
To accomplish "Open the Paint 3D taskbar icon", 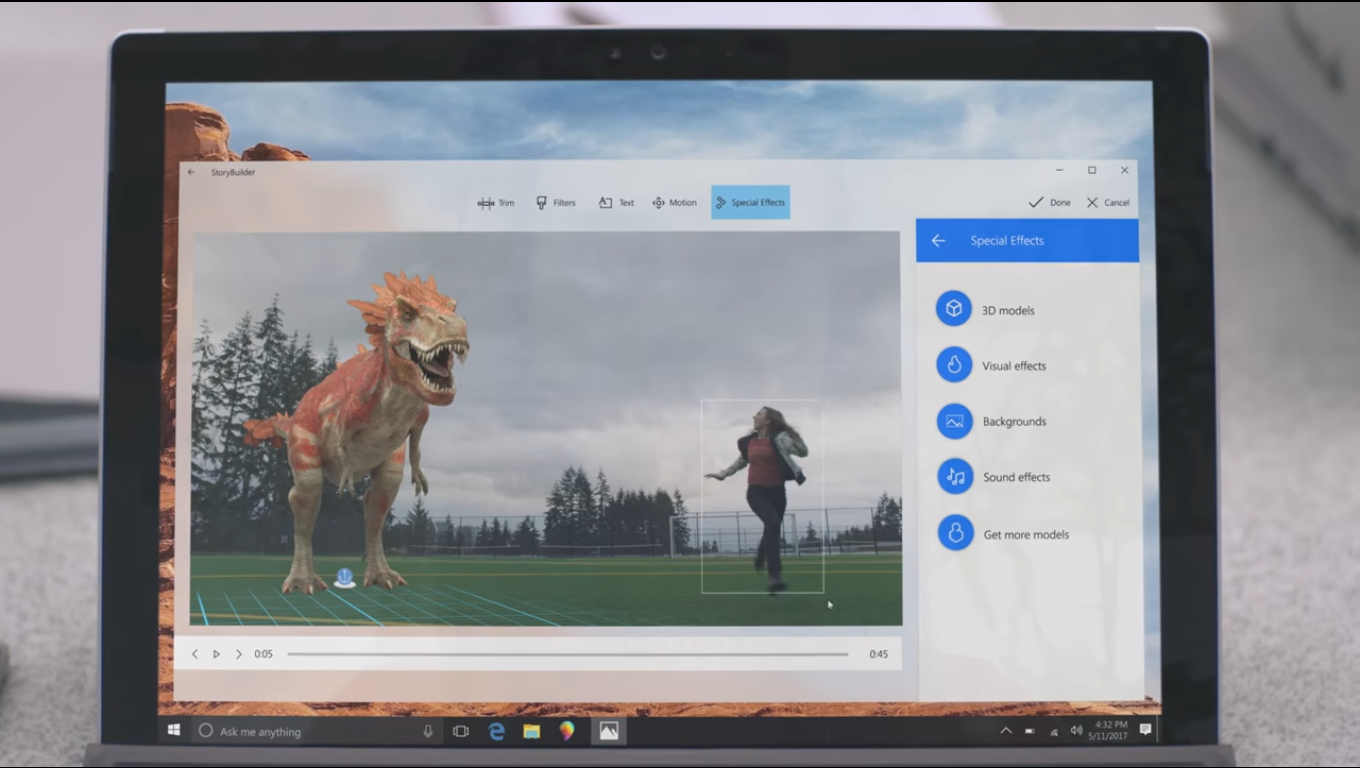I will coord(567,731).
